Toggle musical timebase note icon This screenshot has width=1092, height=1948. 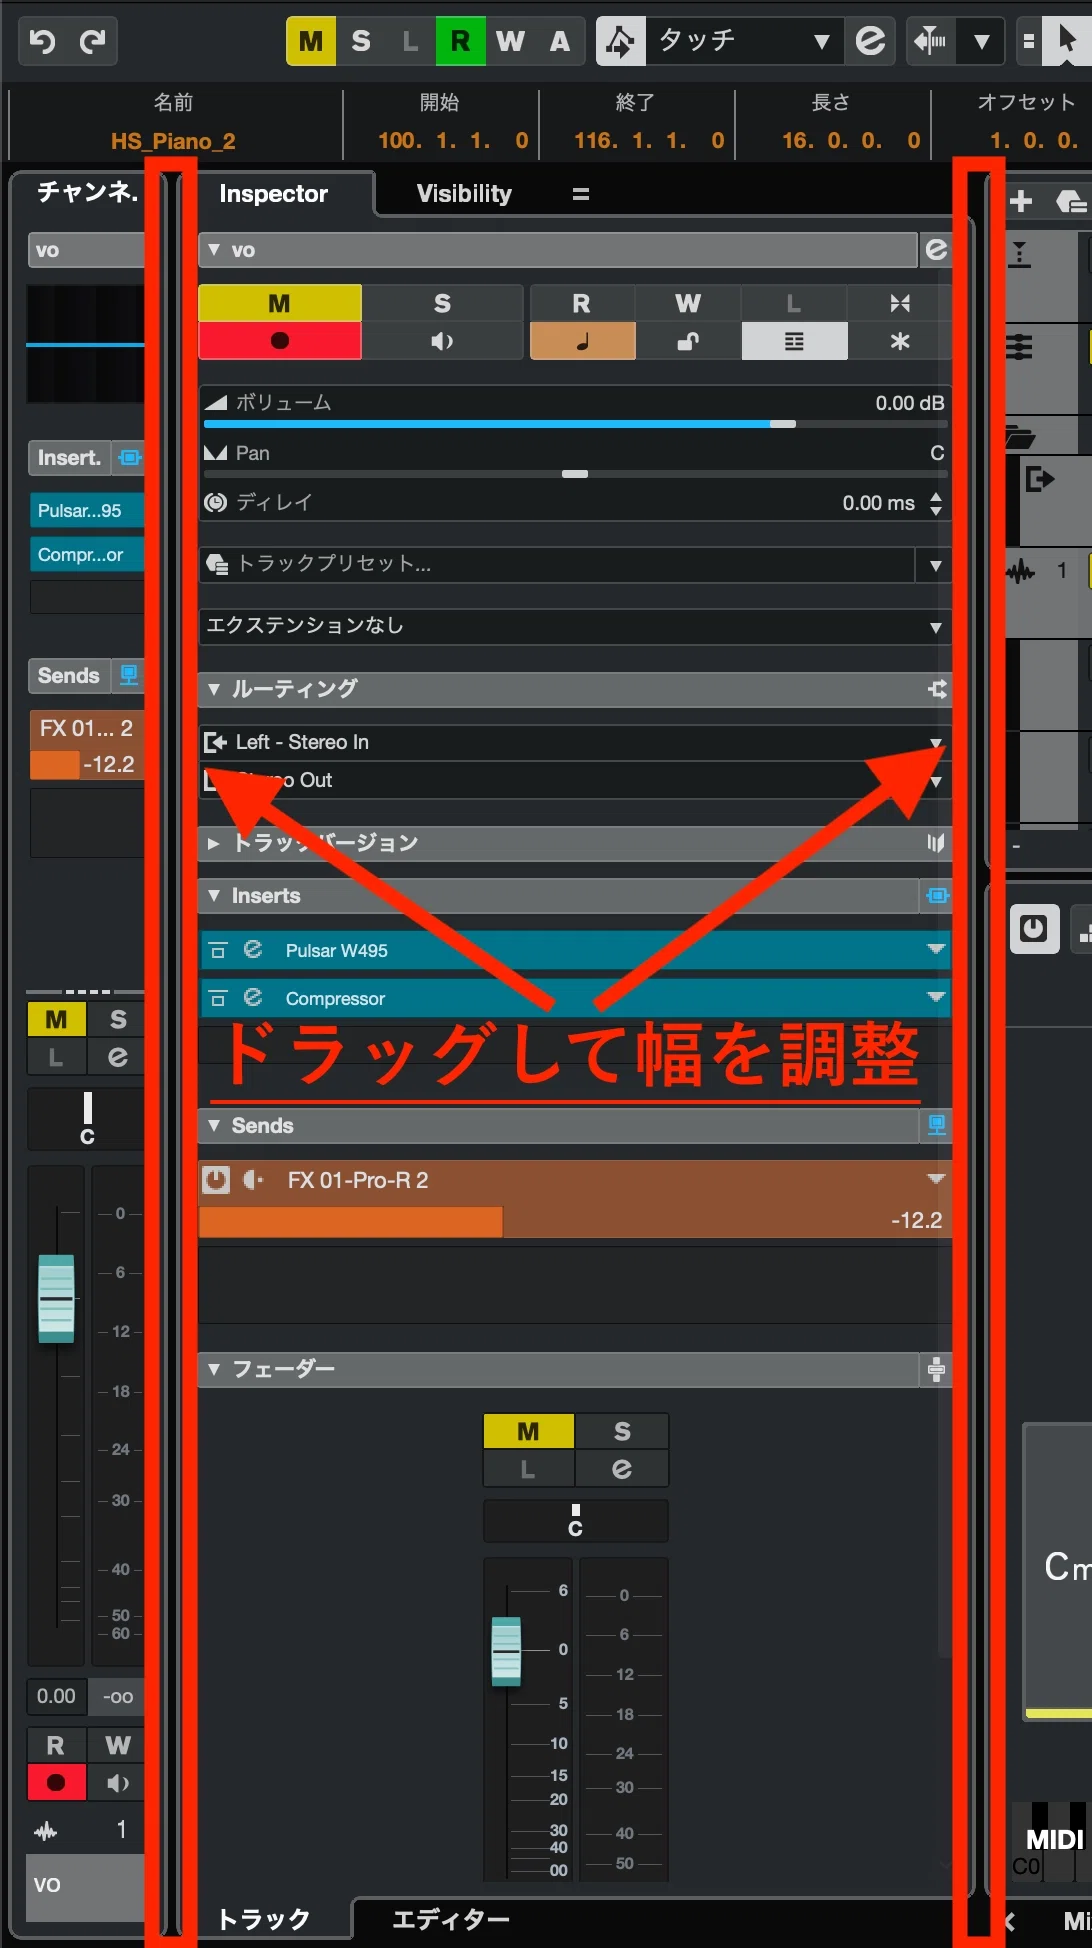pos(582,341)
